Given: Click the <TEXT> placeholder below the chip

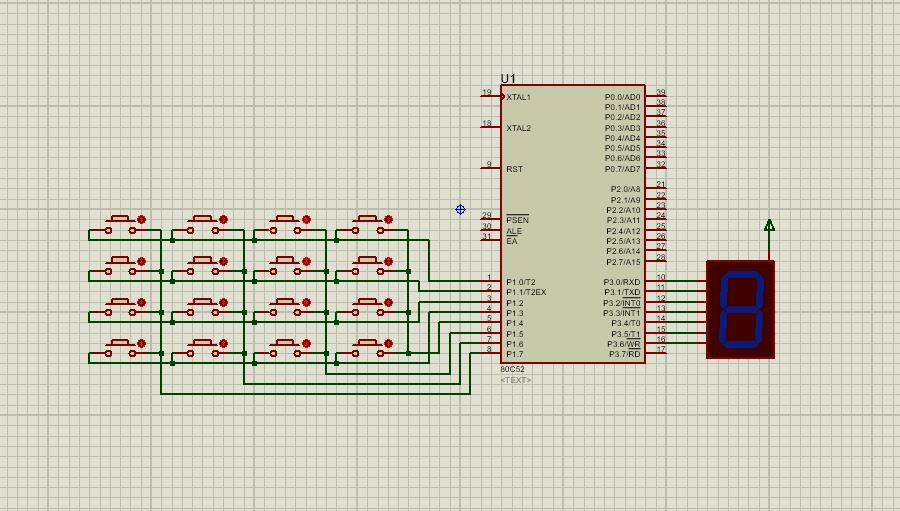Looking at the screenshot, I should pyautogui.click(x=515, y=380).
